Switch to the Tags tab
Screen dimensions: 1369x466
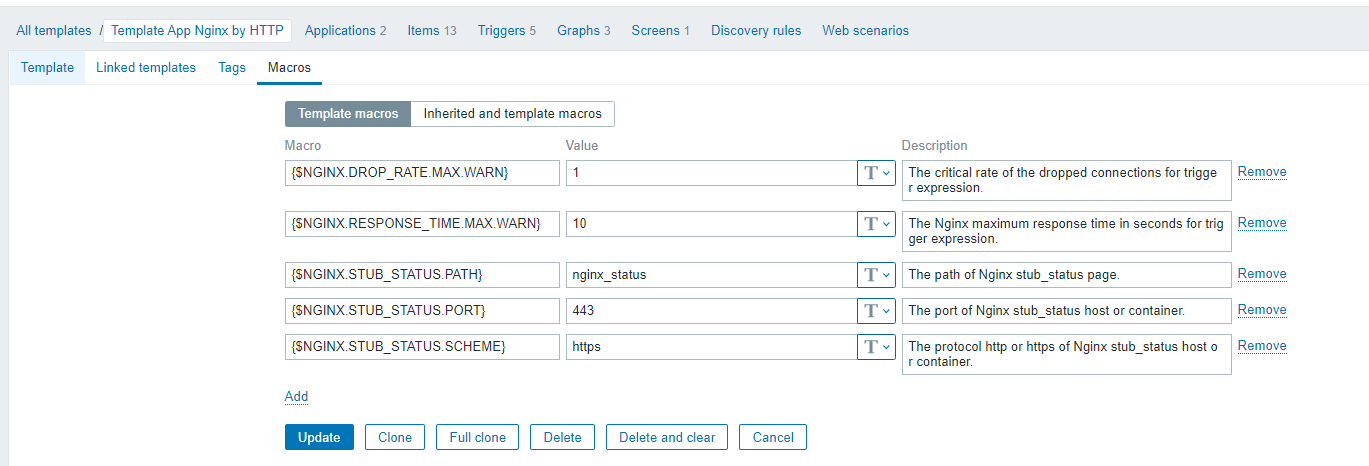tap(232, 68)
